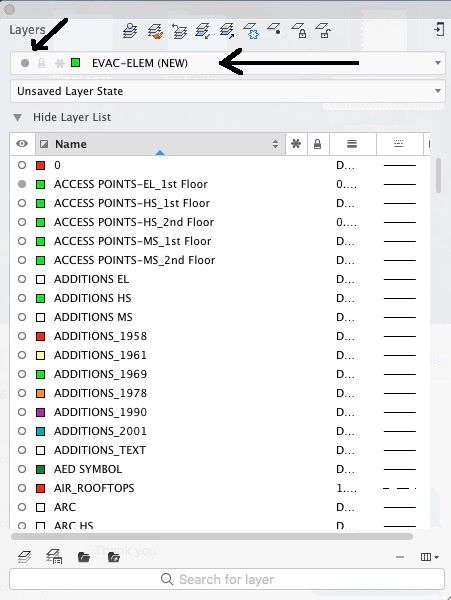
Task: Open linetype of AIR_ROOFTOPS layer
Action: (x=400, y=488)
